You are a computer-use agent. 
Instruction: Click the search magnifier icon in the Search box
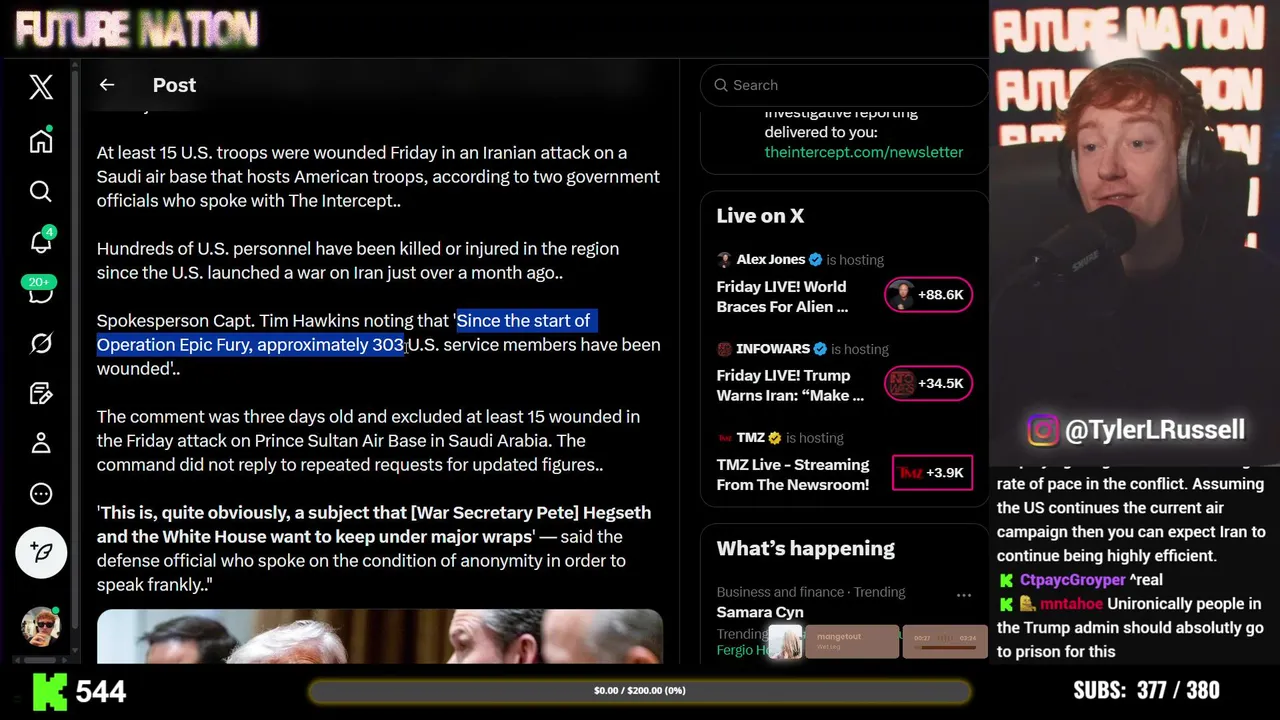click(721, 85)
